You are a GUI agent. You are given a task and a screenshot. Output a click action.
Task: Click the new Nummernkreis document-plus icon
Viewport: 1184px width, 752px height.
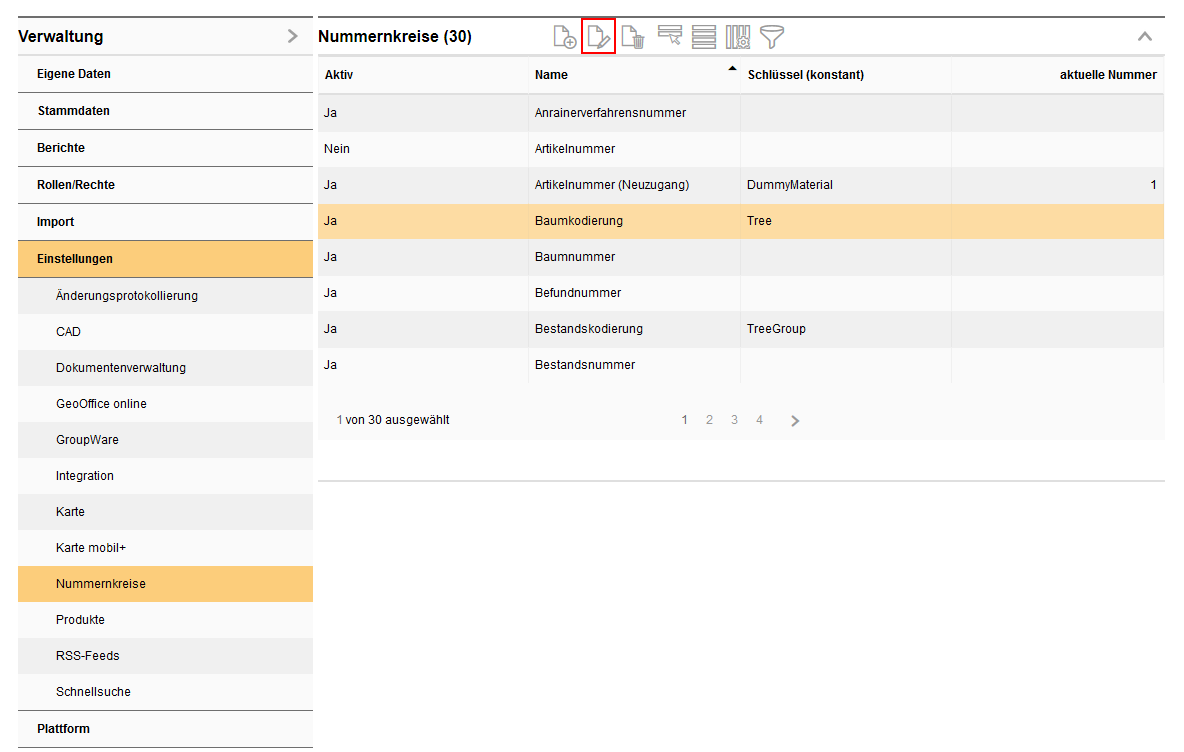pyautogui.click(x=565, y=38)
